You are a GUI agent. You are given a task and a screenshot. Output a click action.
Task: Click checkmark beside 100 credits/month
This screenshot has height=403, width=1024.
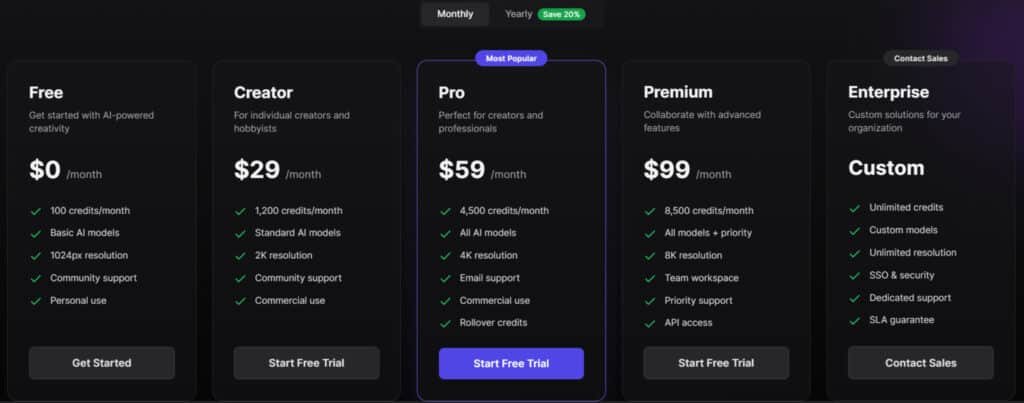pos(36,211)
